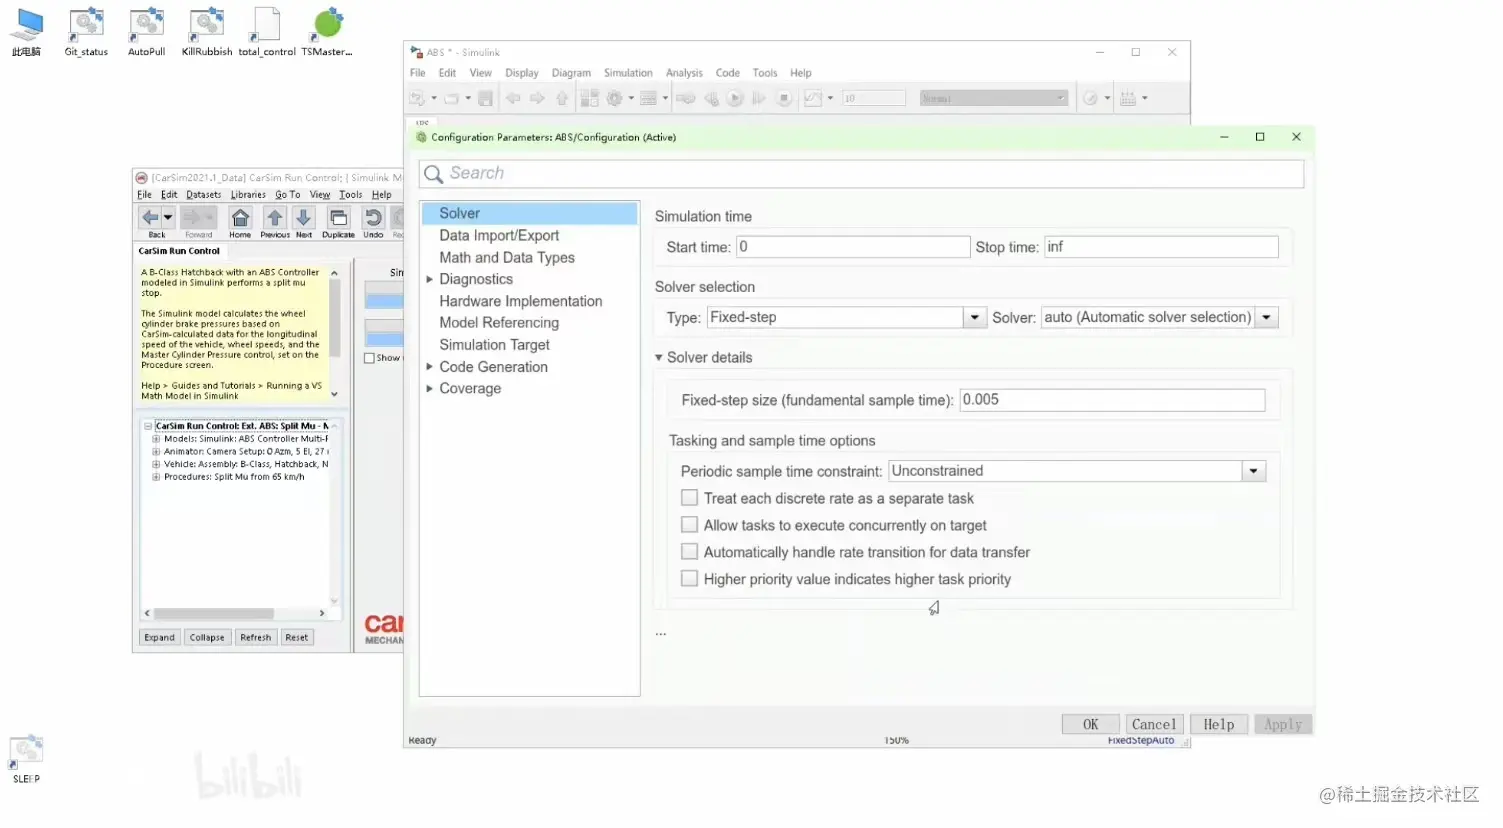Click the Model Configuration gear icon
1503x828 pixels.
(x=615, y=98)
